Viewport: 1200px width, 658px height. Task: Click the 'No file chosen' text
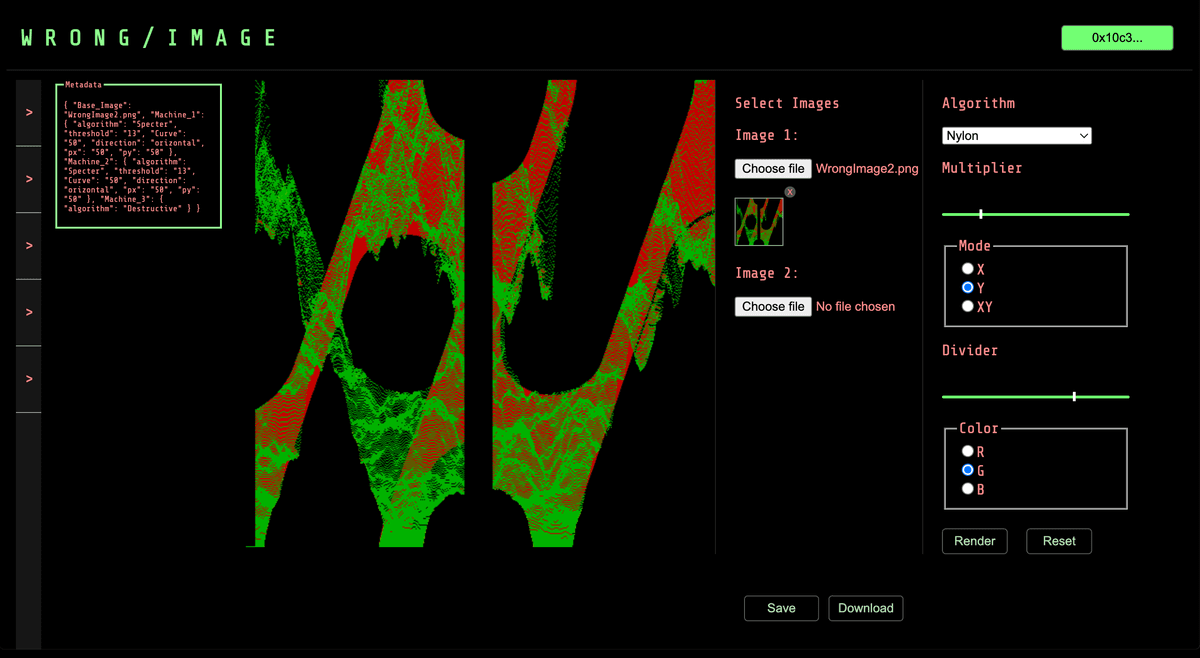pyautogui.click(x=856, y=307)
